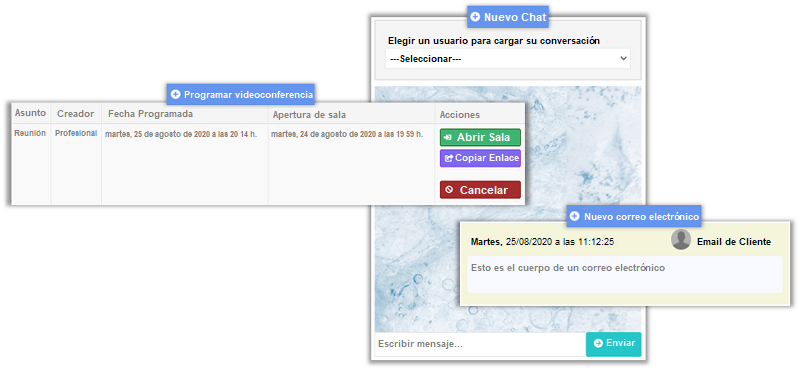Click the Cancelar button
This screenshot has width=800, height=370.
tap(480, 190)
